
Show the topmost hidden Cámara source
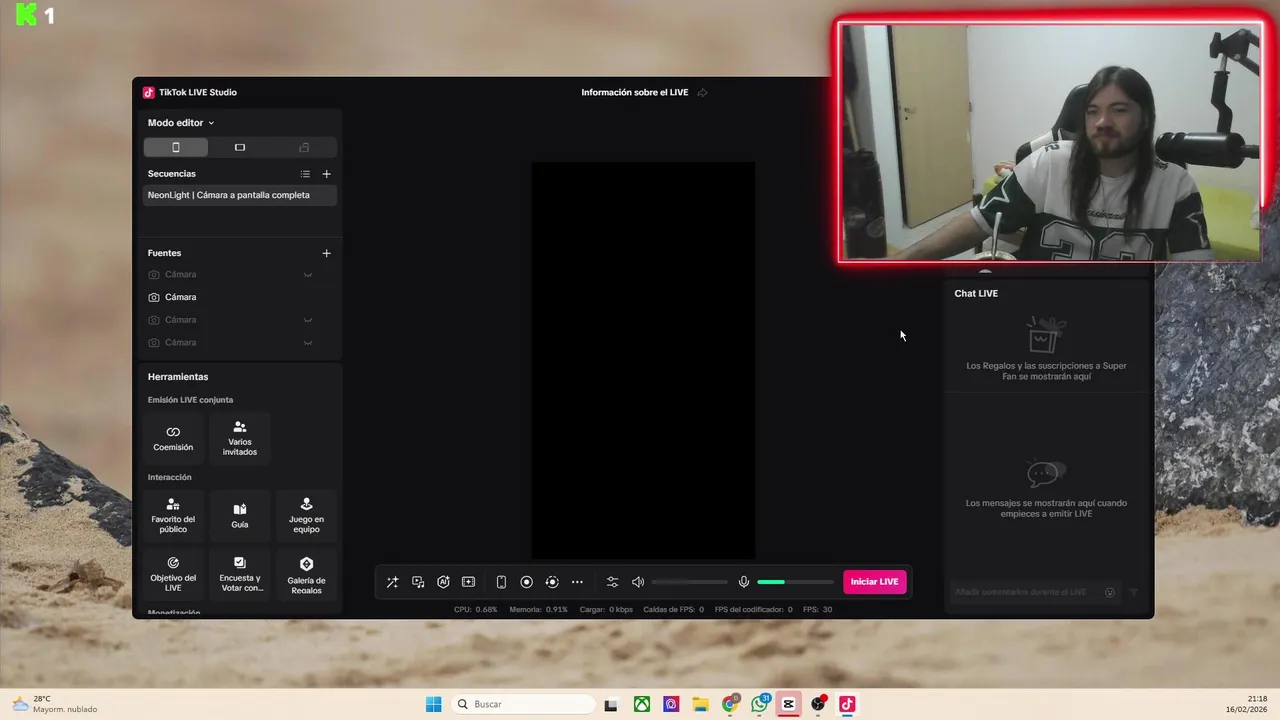[x=308, y=274]
